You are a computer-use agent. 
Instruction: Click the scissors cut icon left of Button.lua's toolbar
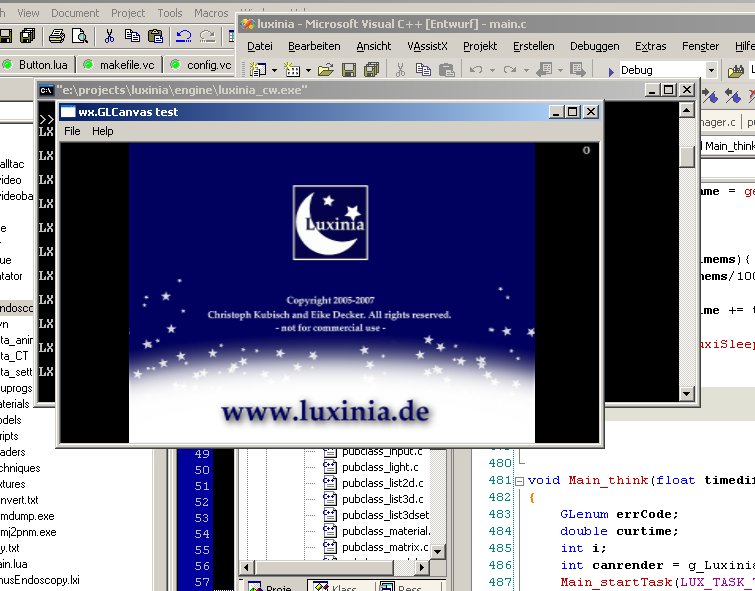coord(108,36)
